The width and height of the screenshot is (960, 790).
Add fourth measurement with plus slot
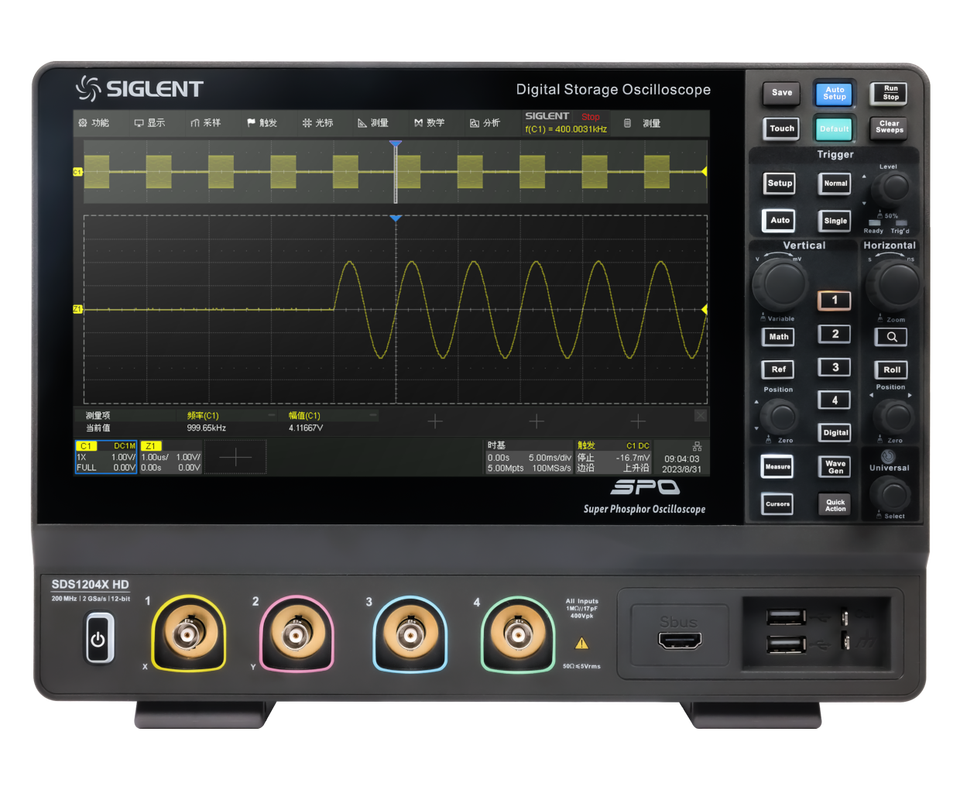pyautogui.click(x=536, y=421)
